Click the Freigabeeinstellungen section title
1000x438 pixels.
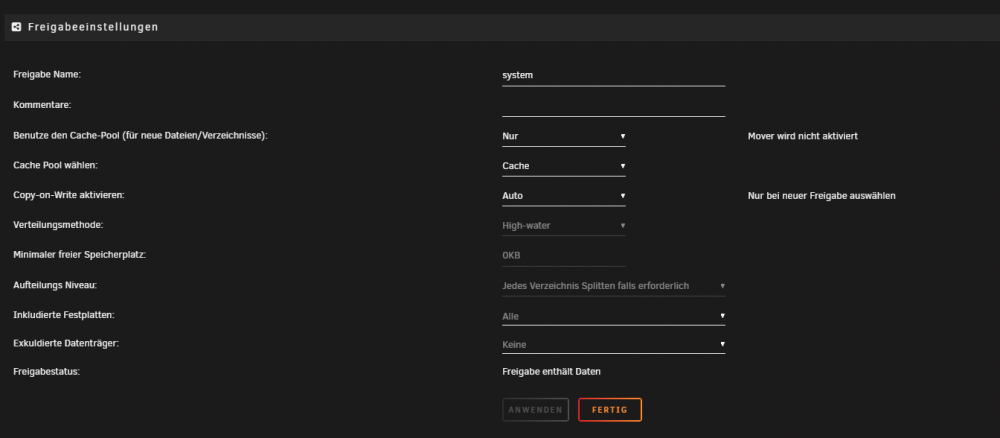[x=93, y=27]
